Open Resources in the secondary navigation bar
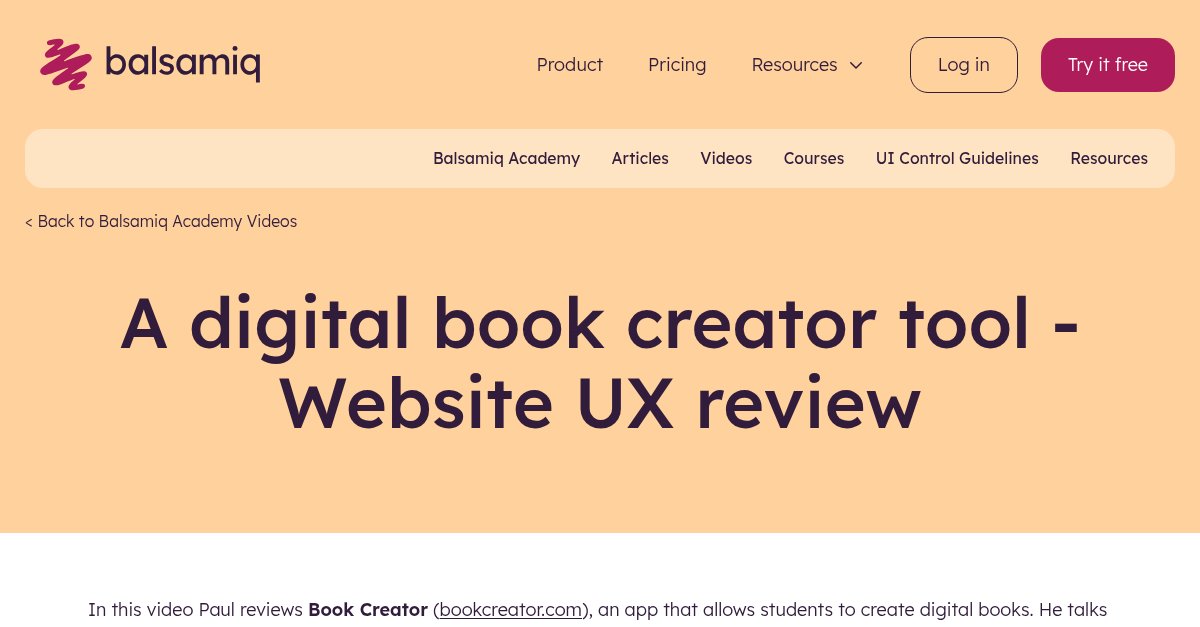 pos(1109,158)
